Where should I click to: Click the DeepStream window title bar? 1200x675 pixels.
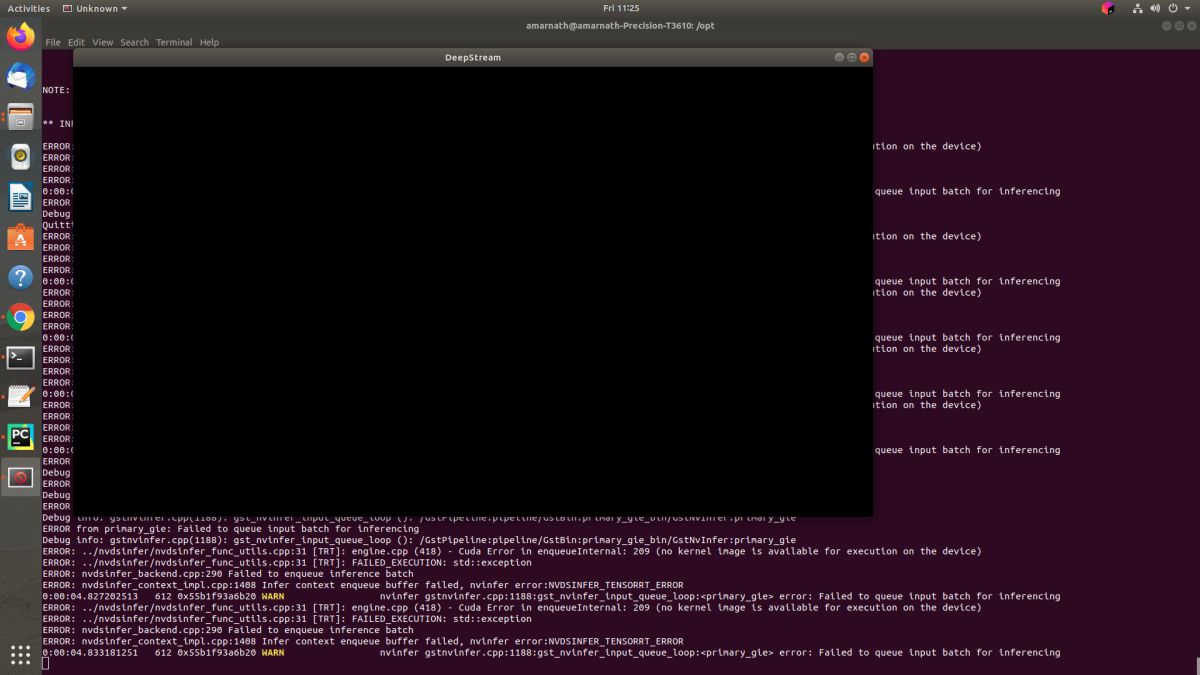click(473, 57)
